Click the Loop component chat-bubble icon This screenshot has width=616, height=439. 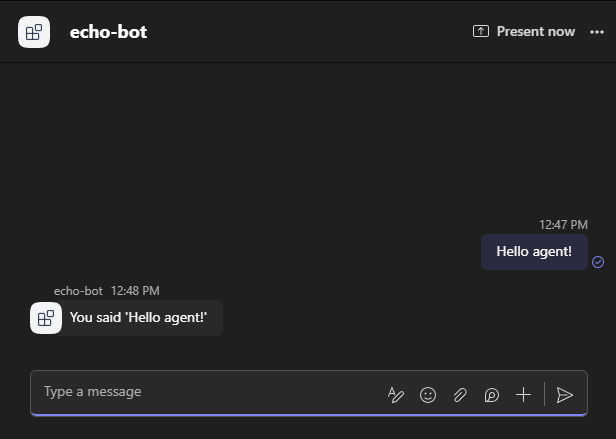[491, 395]
